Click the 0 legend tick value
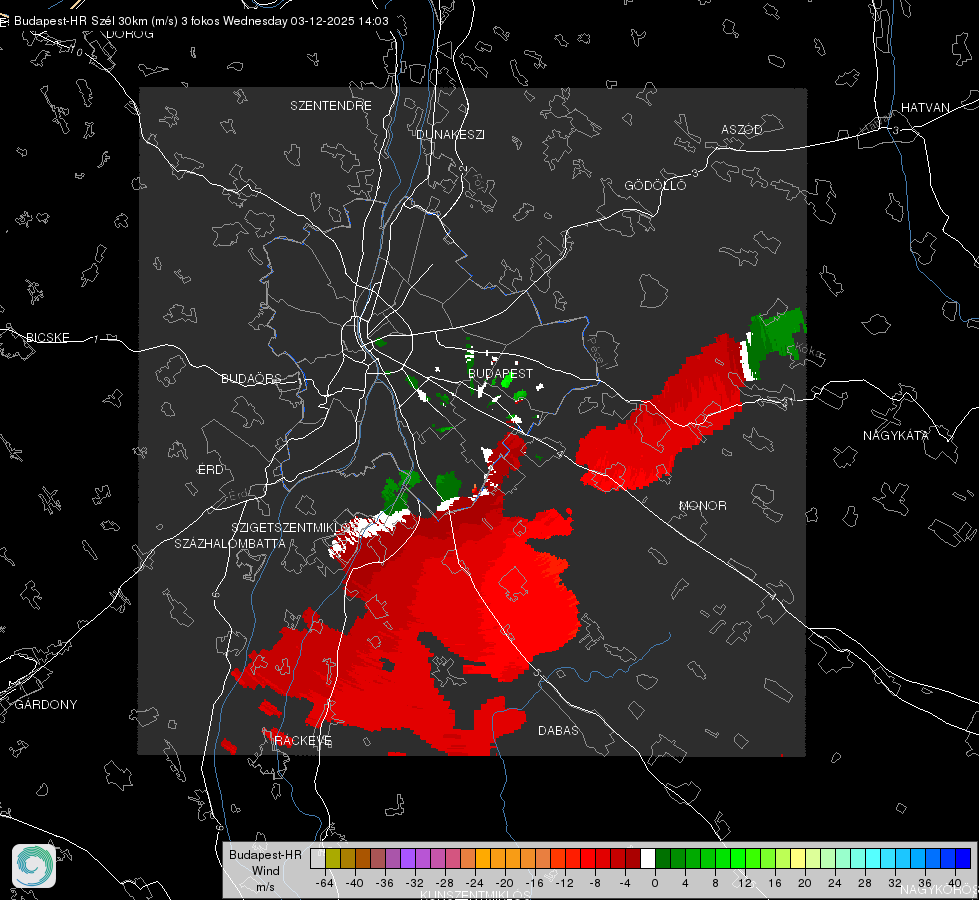 click(x=655, y=883)
